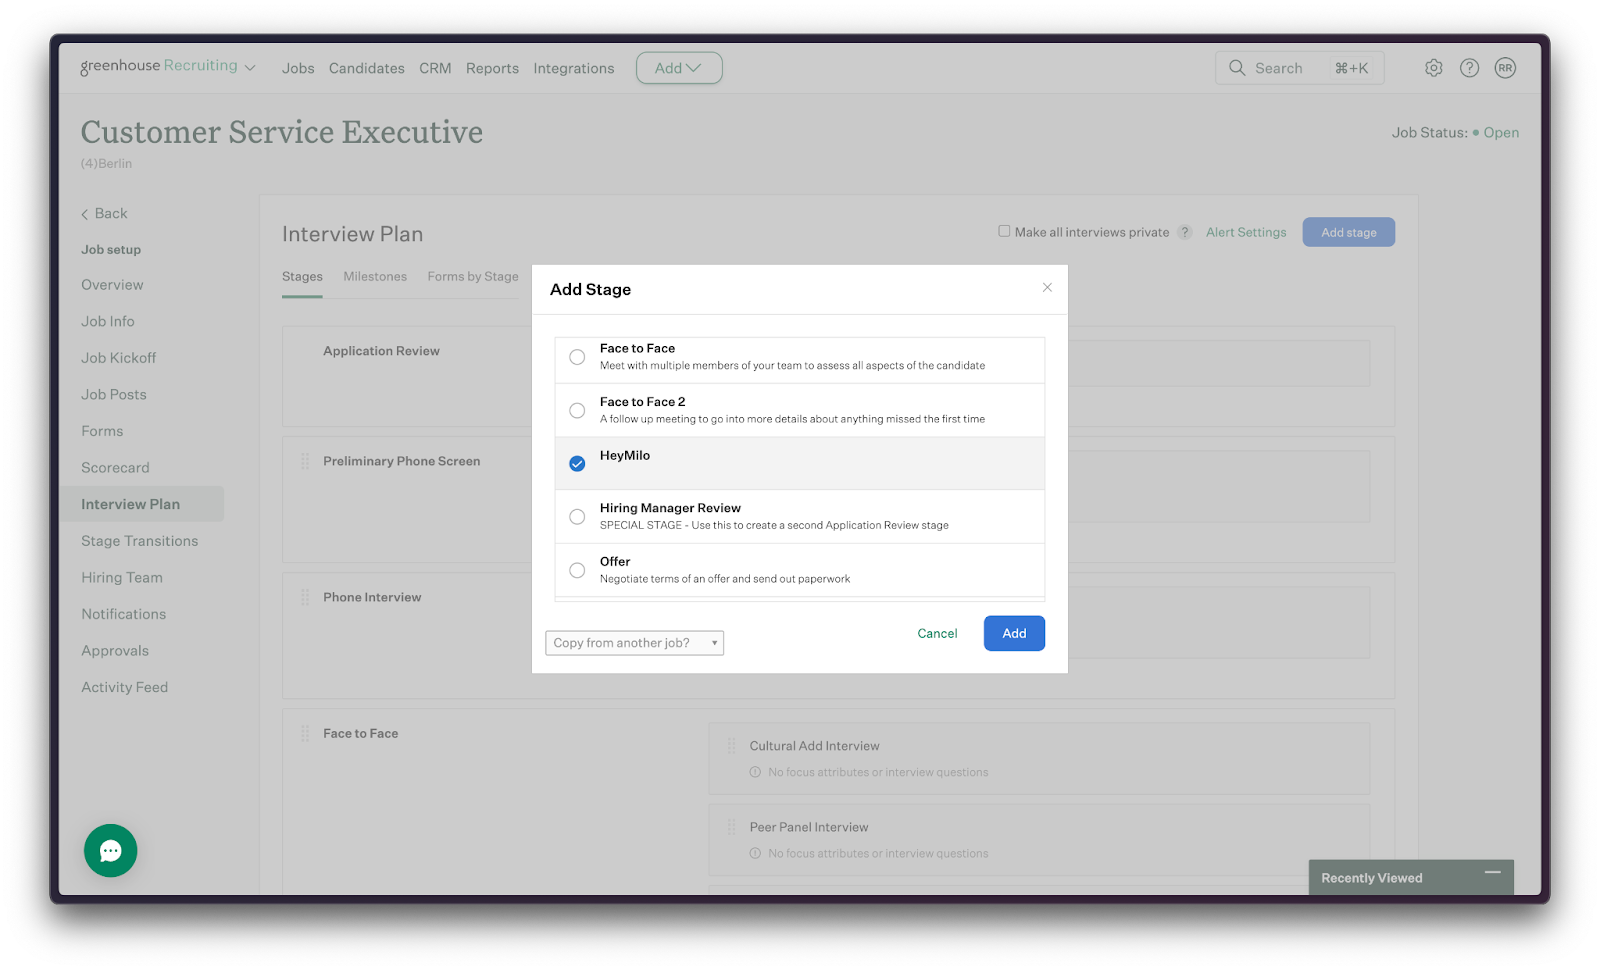Minimize the Recently Viewed panel

click(x=1492, y=873)
